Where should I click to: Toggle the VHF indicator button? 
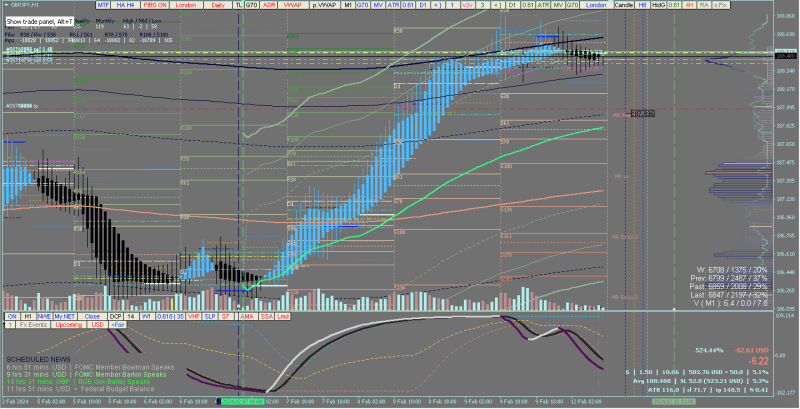tap(193, 317)
